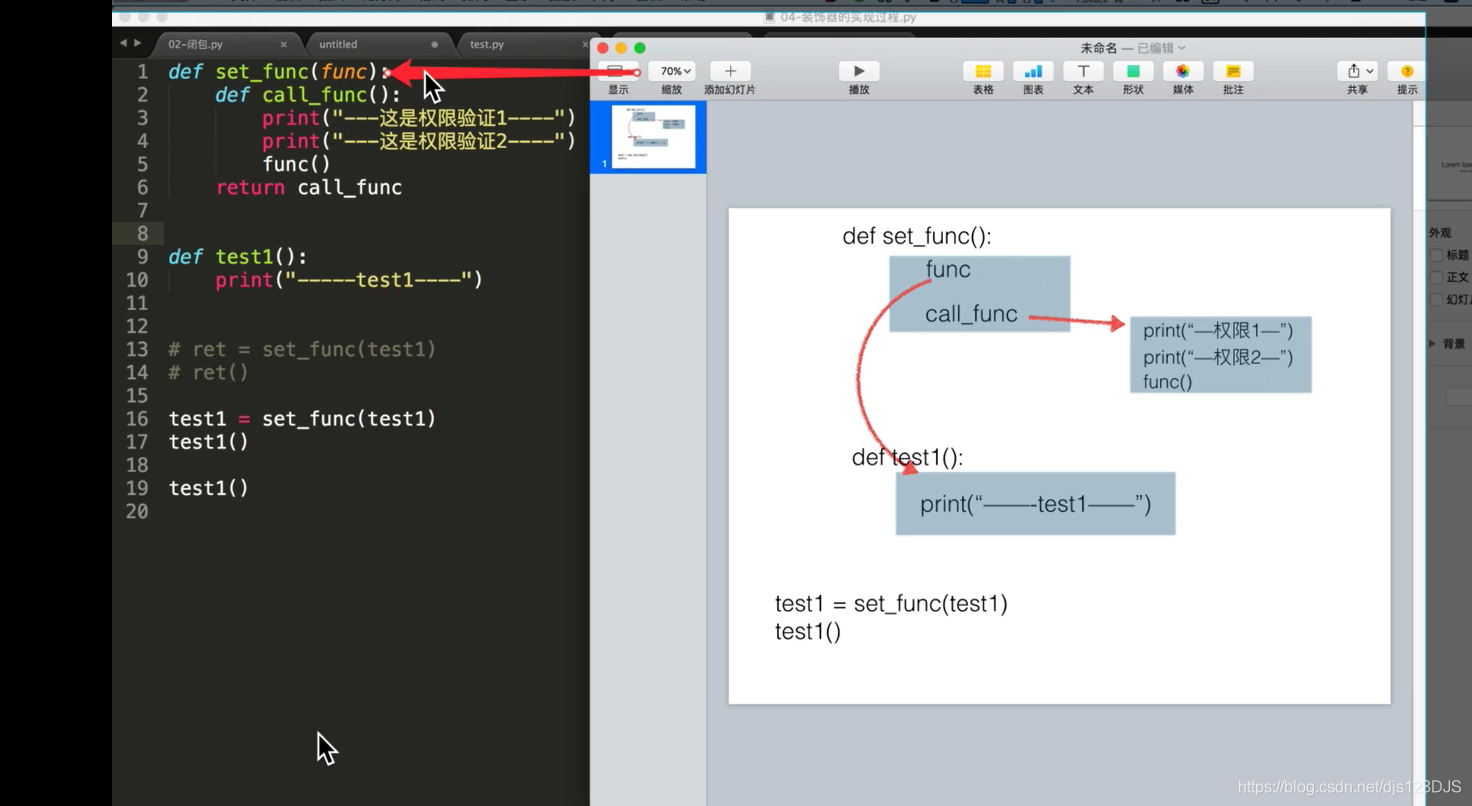Switch to the test.py tab
Viewport: 1472px width, 806px height.
tap(487, 44)
